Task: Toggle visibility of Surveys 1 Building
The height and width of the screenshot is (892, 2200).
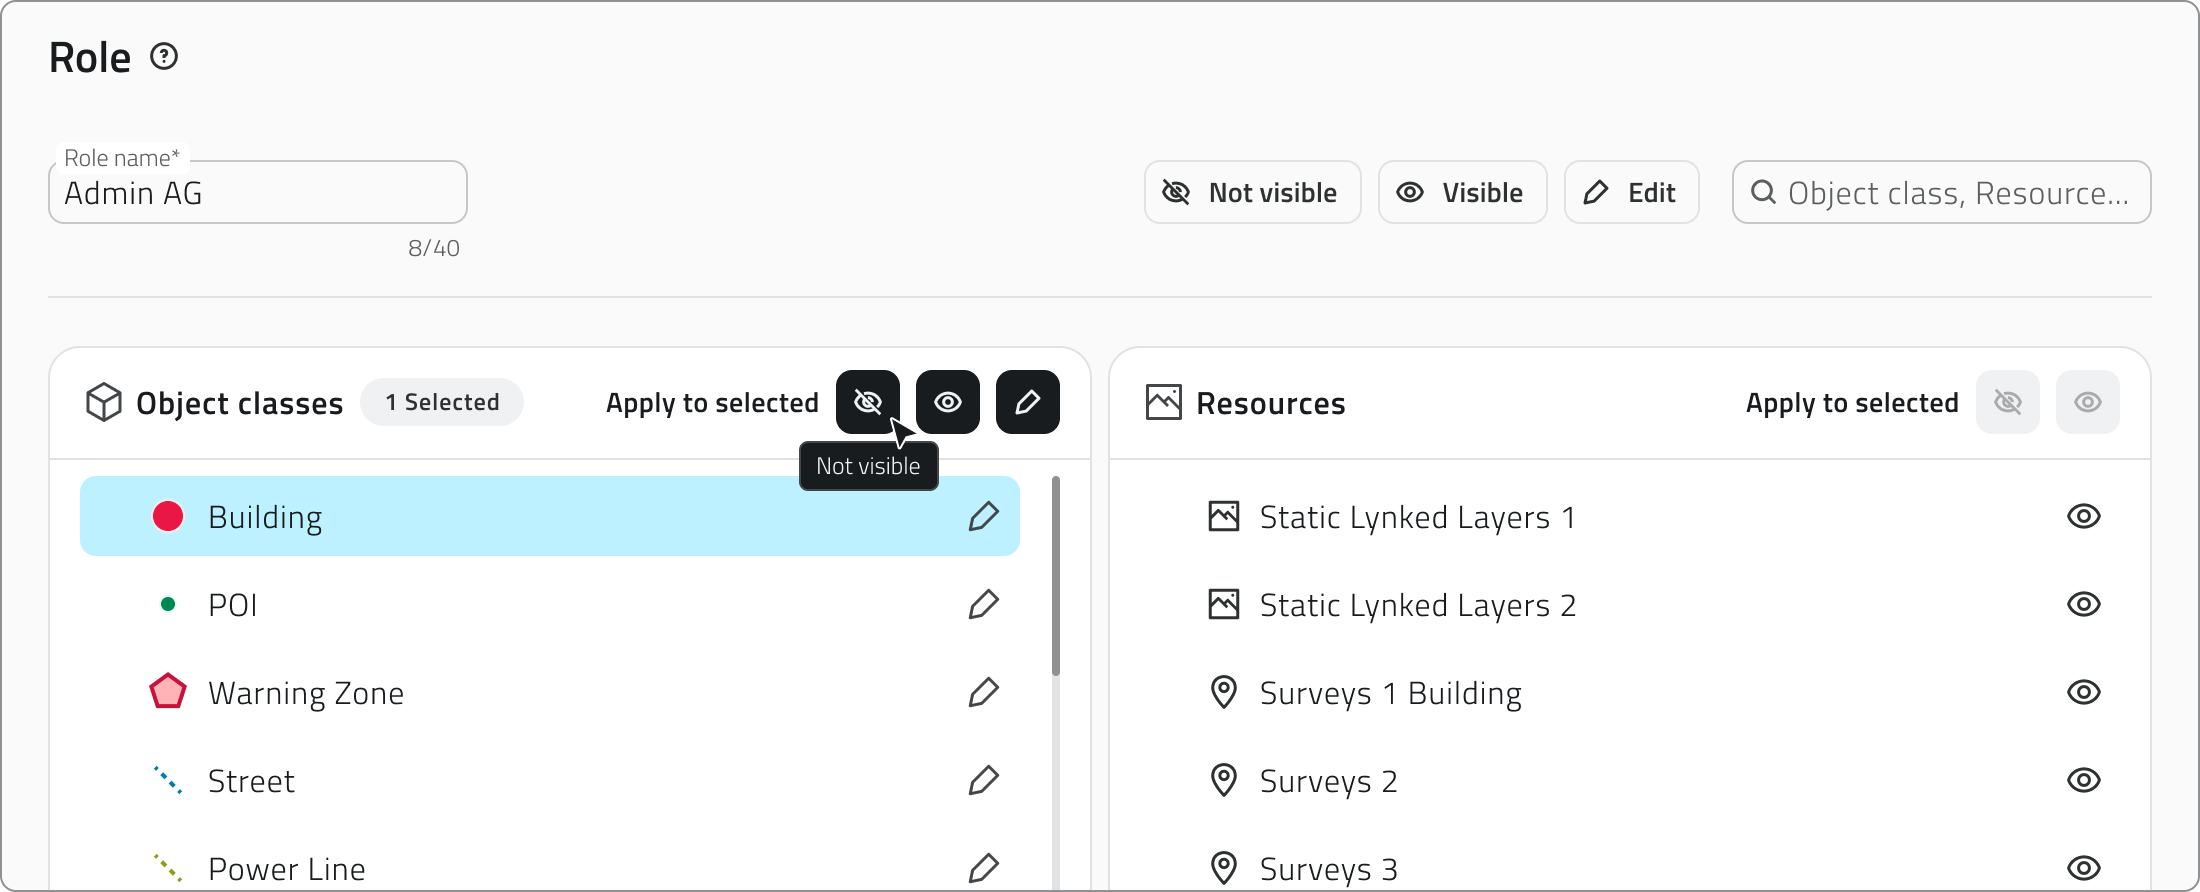Action: tap(2083, 692)
